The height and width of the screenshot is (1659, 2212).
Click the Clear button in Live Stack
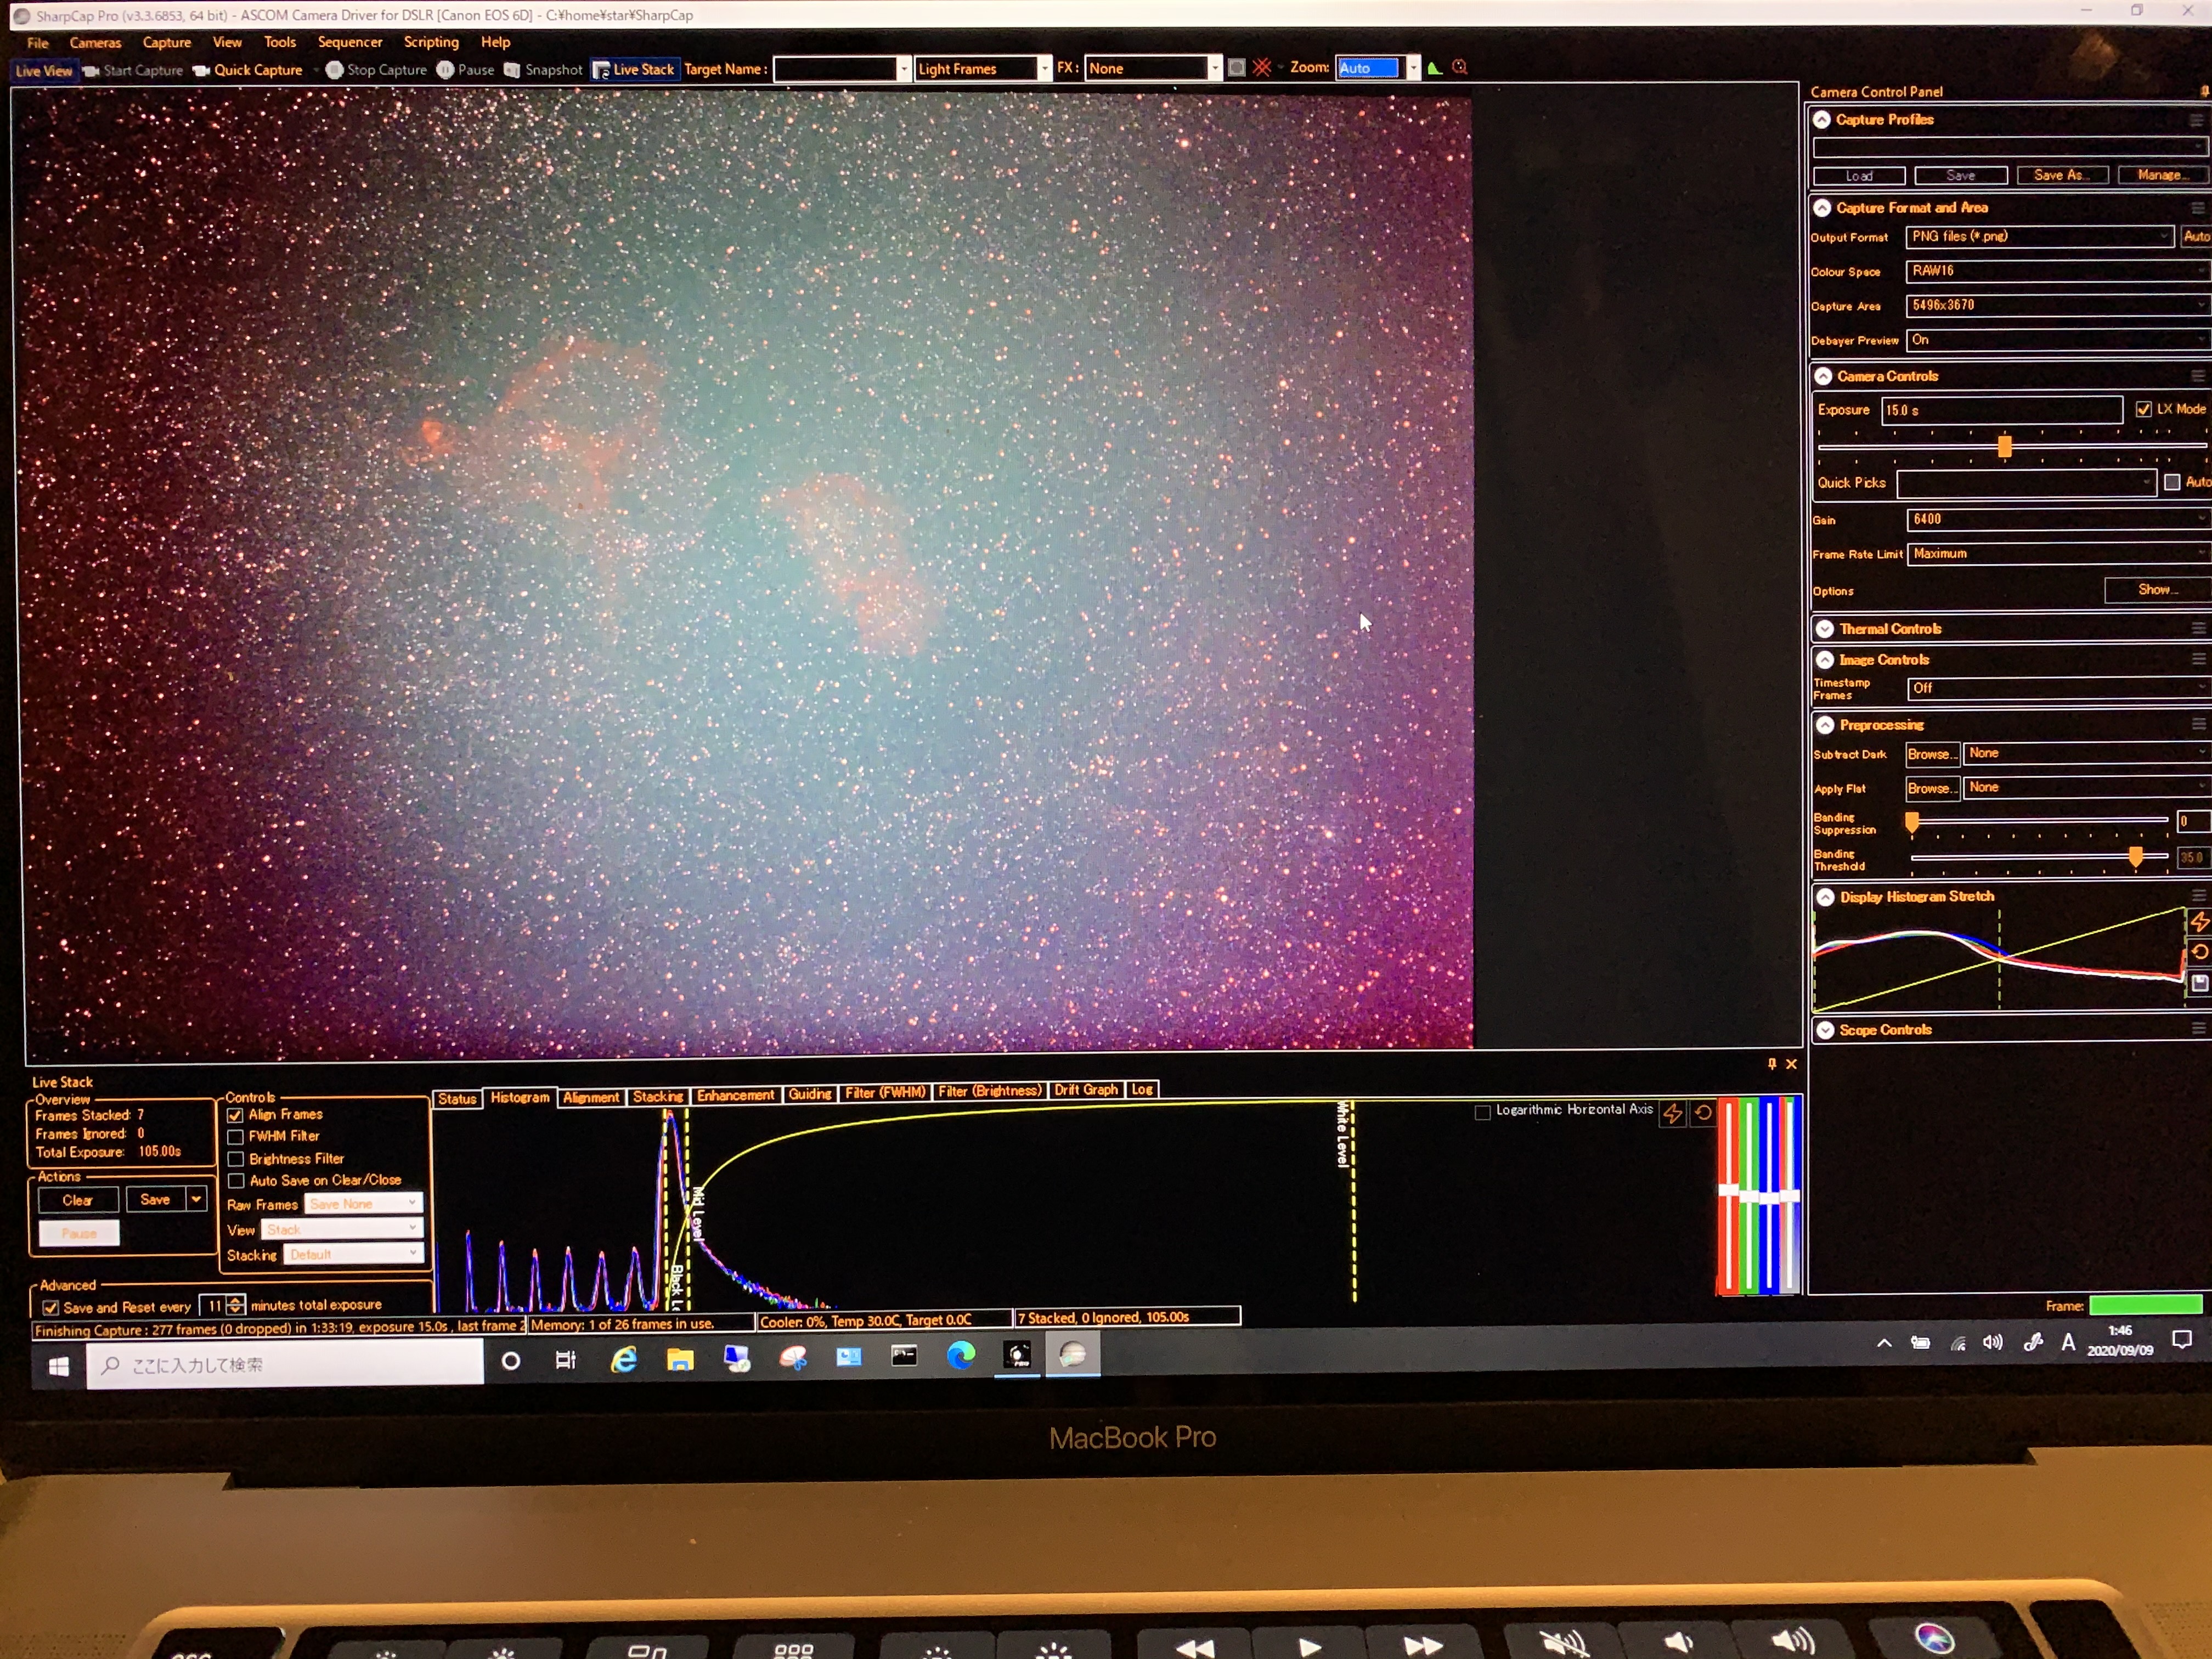click(x=77, y=1200)
